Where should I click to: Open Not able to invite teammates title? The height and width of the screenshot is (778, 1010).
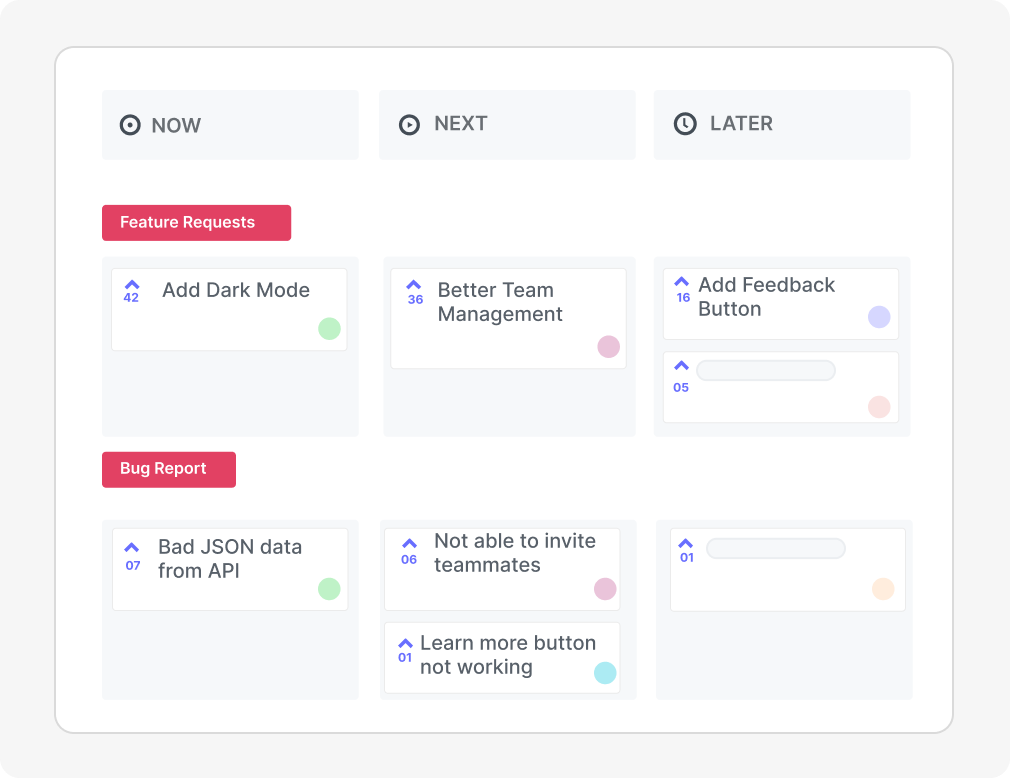tap(515, 553)
